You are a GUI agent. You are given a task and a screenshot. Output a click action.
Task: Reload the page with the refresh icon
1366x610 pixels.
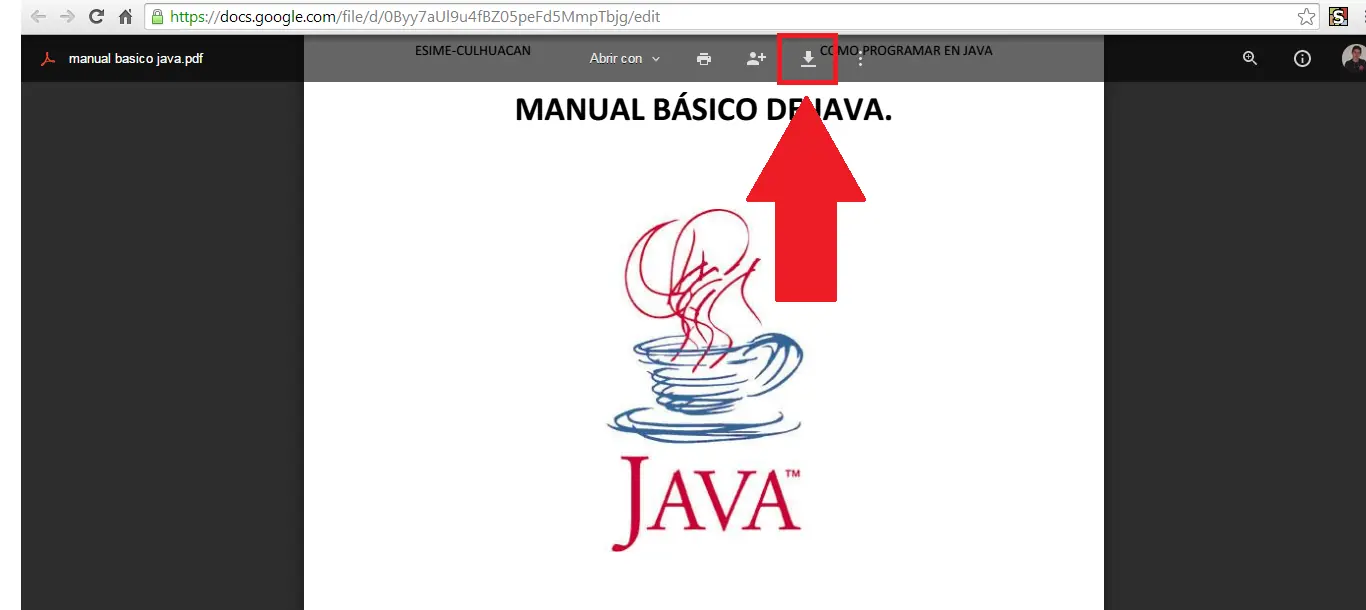97,17
